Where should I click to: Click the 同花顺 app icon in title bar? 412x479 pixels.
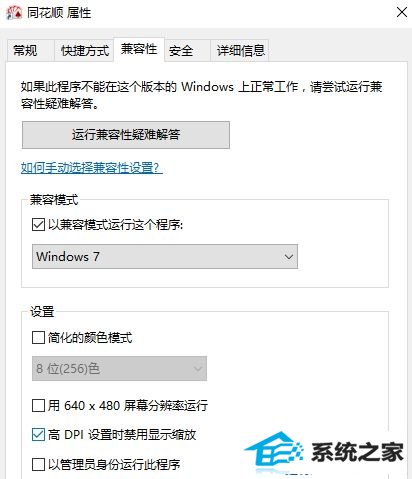14,13
